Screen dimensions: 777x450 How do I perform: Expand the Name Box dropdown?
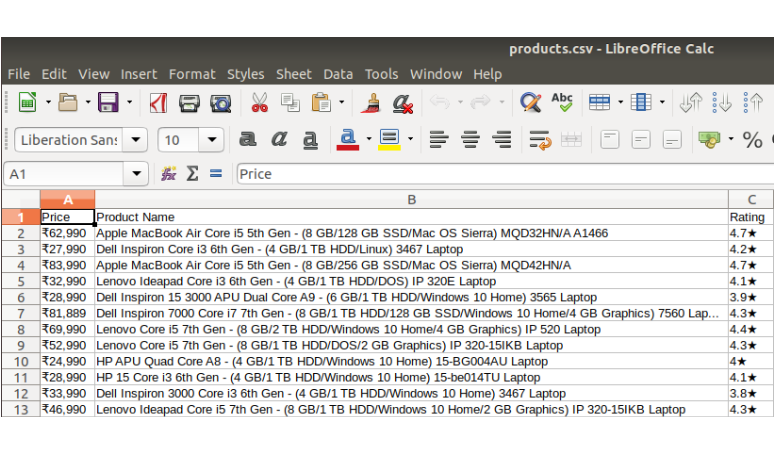click(x=137, y=174)
